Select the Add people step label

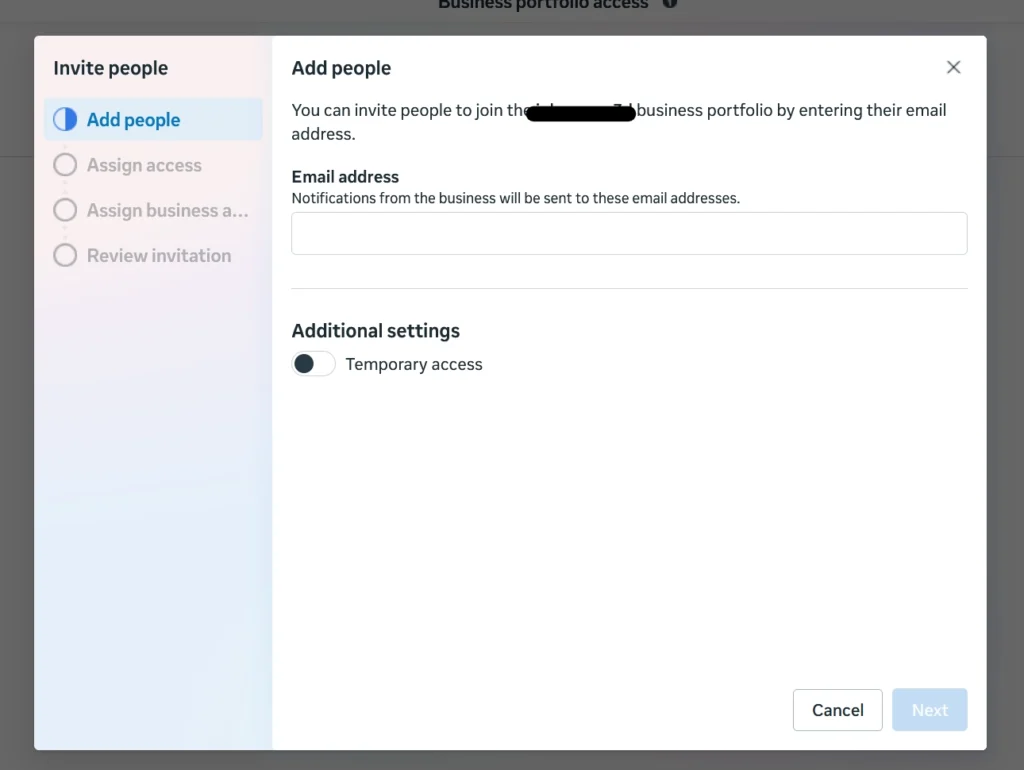pyautogui.click(x=133, y=120)
